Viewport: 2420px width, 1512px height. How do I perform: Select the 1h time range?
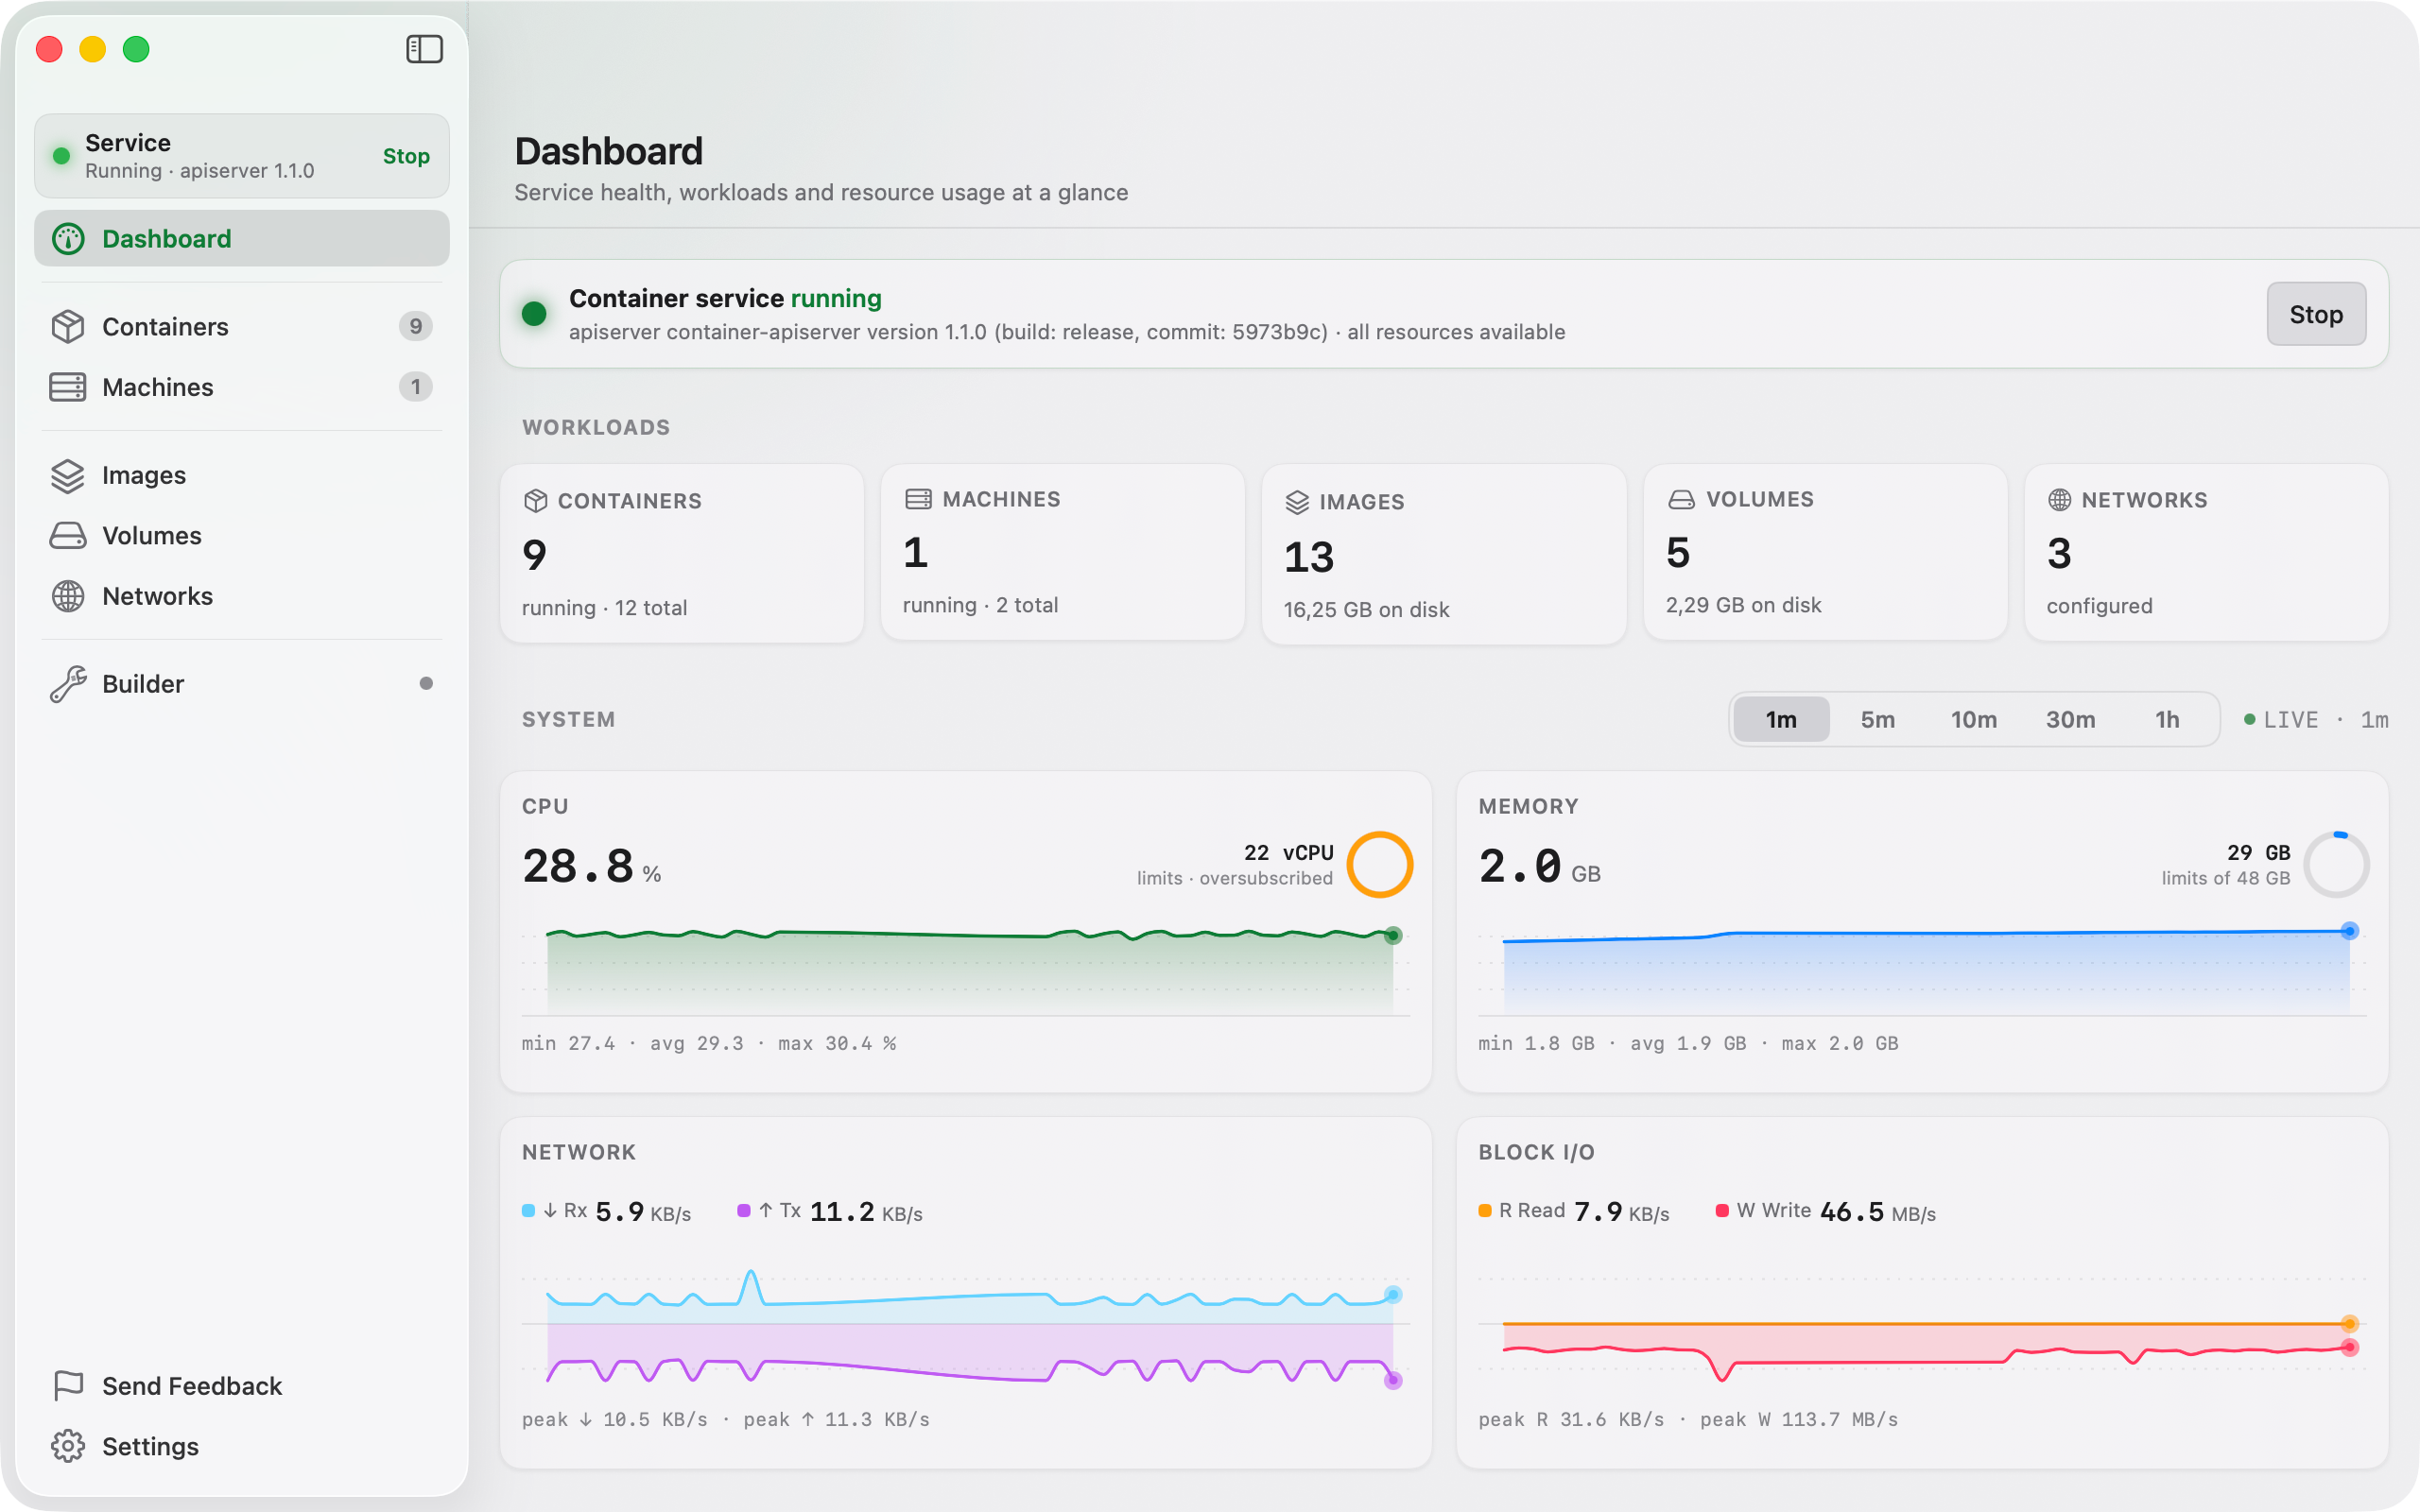(2167, 719)
